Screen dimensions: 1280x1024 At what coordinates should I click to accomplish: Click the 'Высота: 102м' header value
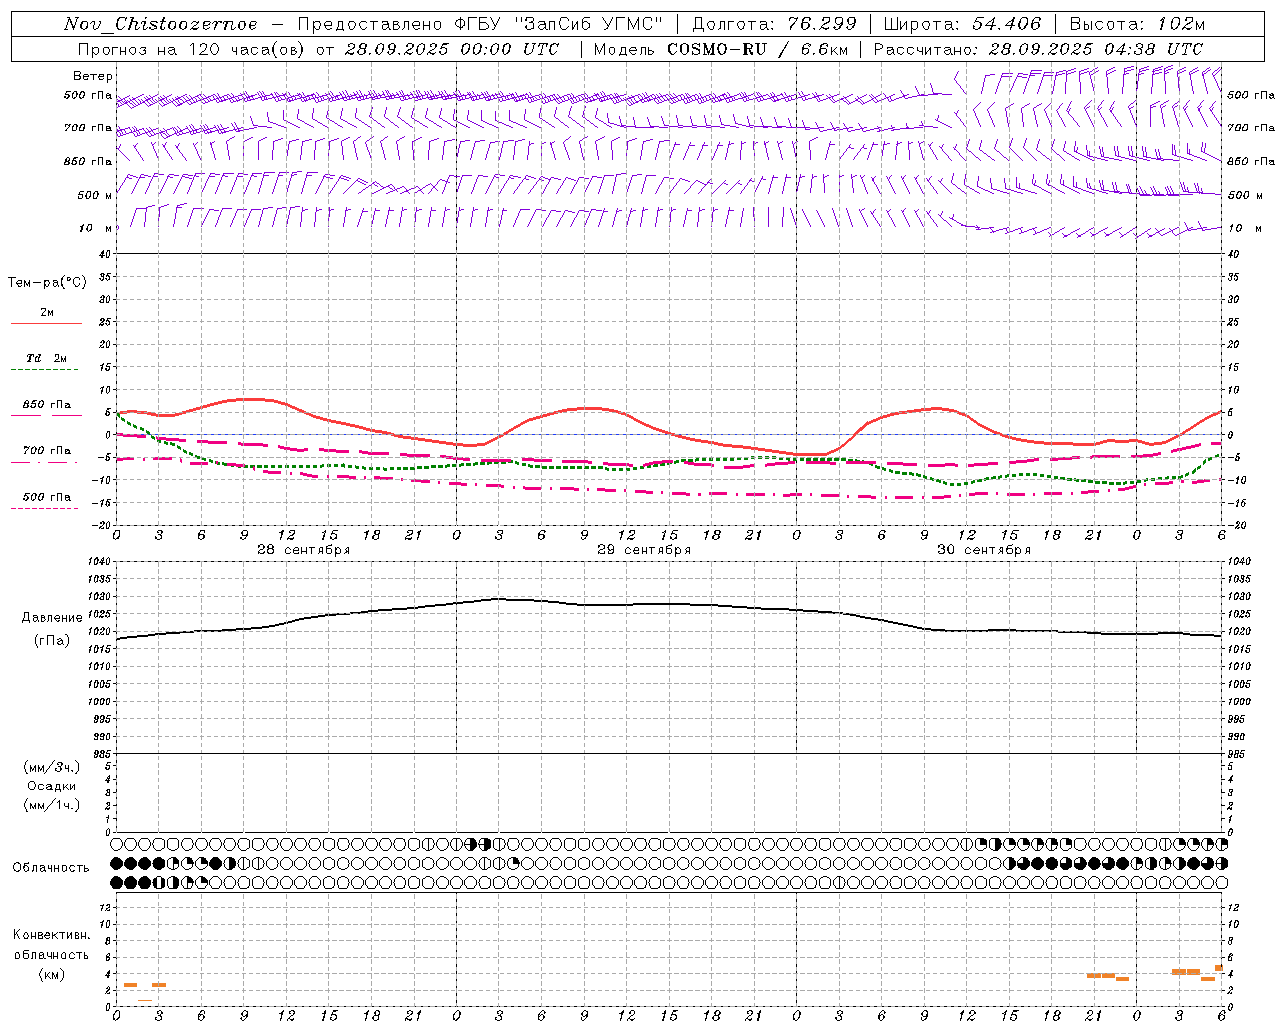[x=1137, y=24]
